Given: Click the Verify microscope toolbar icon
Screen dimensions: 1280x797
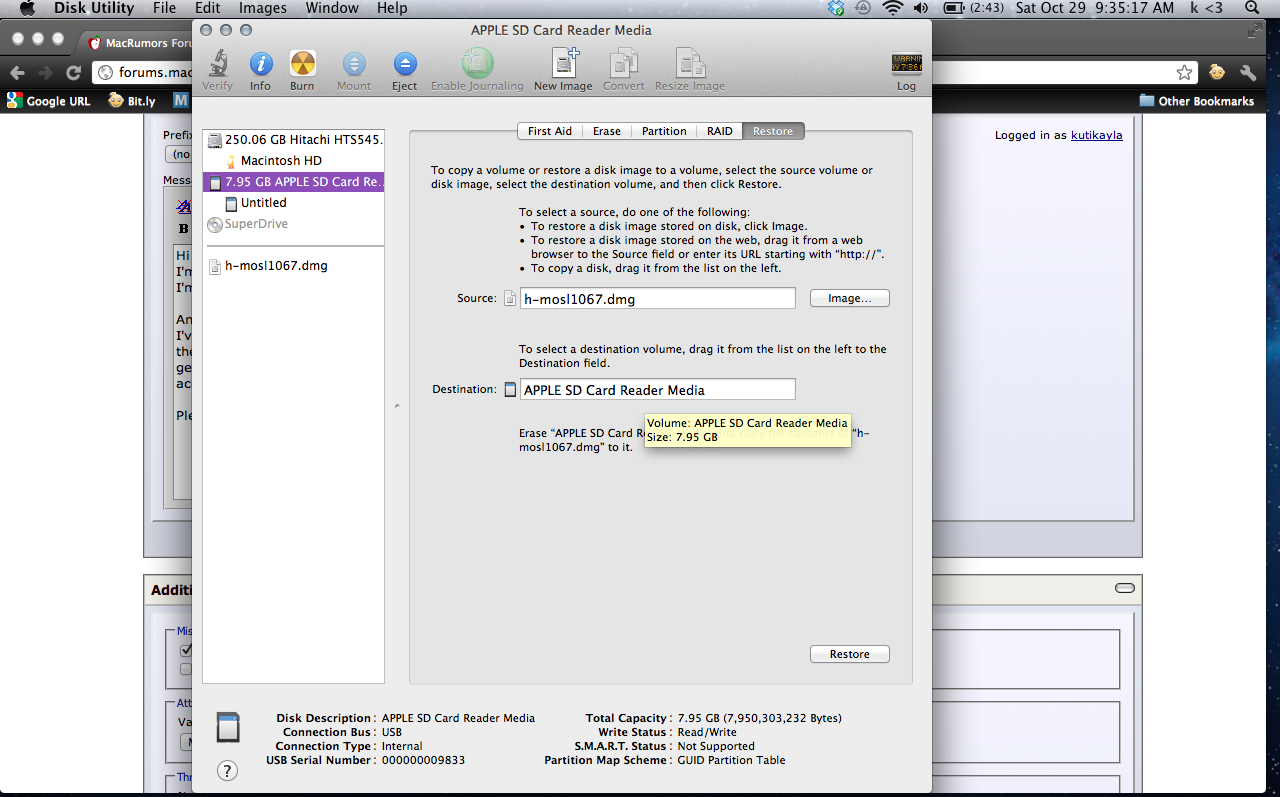Looking at the screenshot, I should tap(217, 65).
